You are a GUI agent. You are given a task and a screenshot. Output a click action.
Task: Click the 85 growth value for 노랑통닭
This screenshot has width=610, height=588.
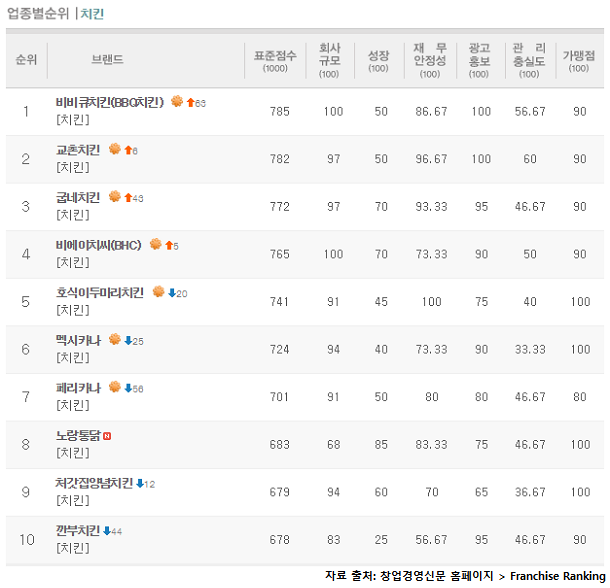coord(381,445)
